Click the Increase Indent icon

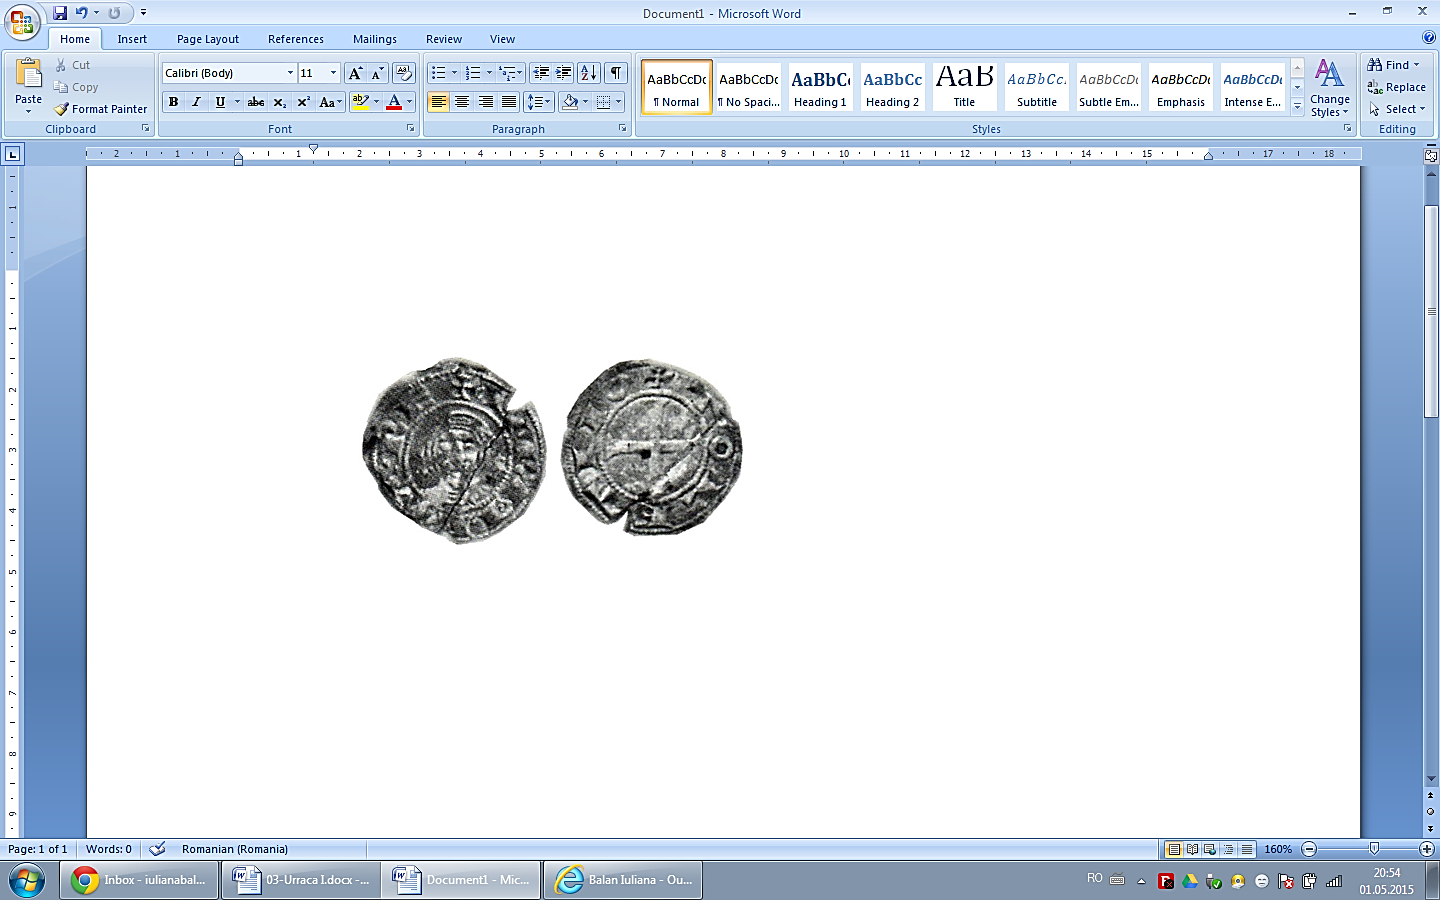pos(564,73)
